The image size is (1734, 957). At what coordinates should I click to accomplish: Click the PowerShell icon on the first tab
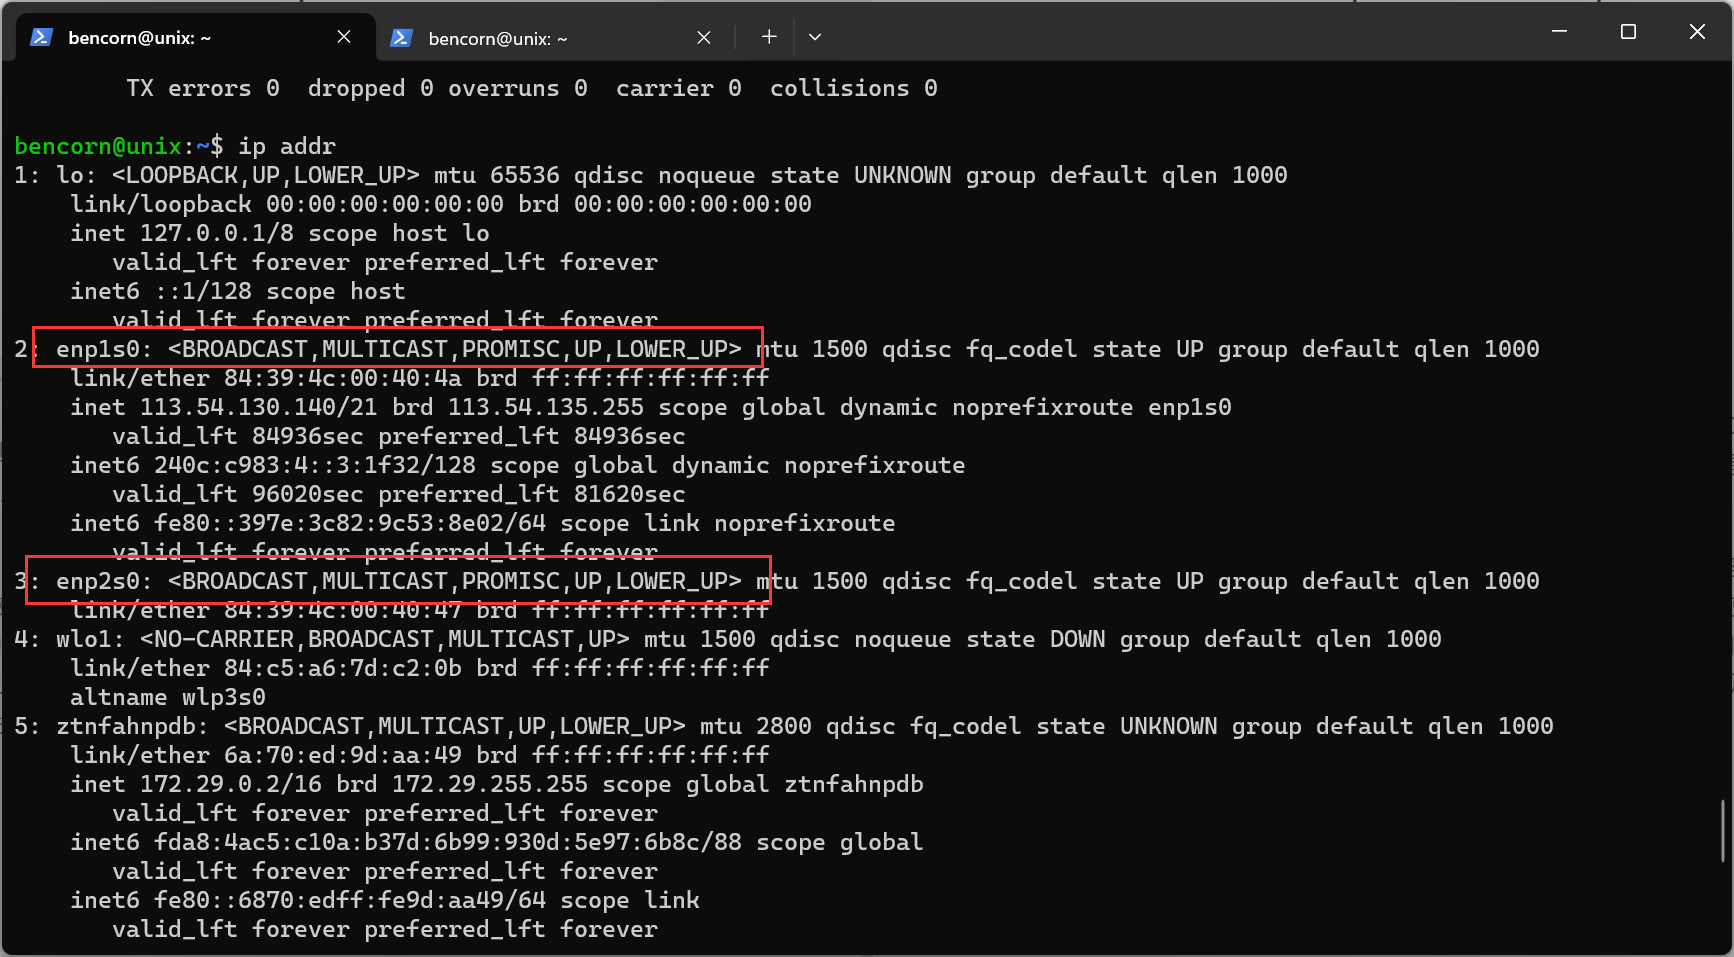coord(40,37)
